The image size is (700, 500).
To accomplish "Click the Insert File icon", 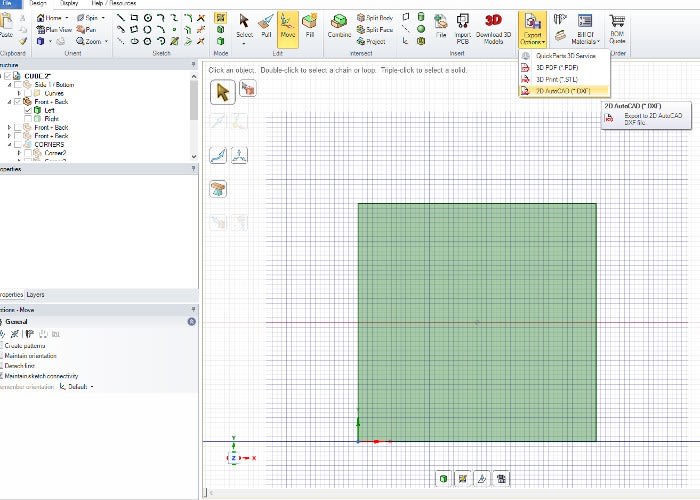I will pos(441,25).
